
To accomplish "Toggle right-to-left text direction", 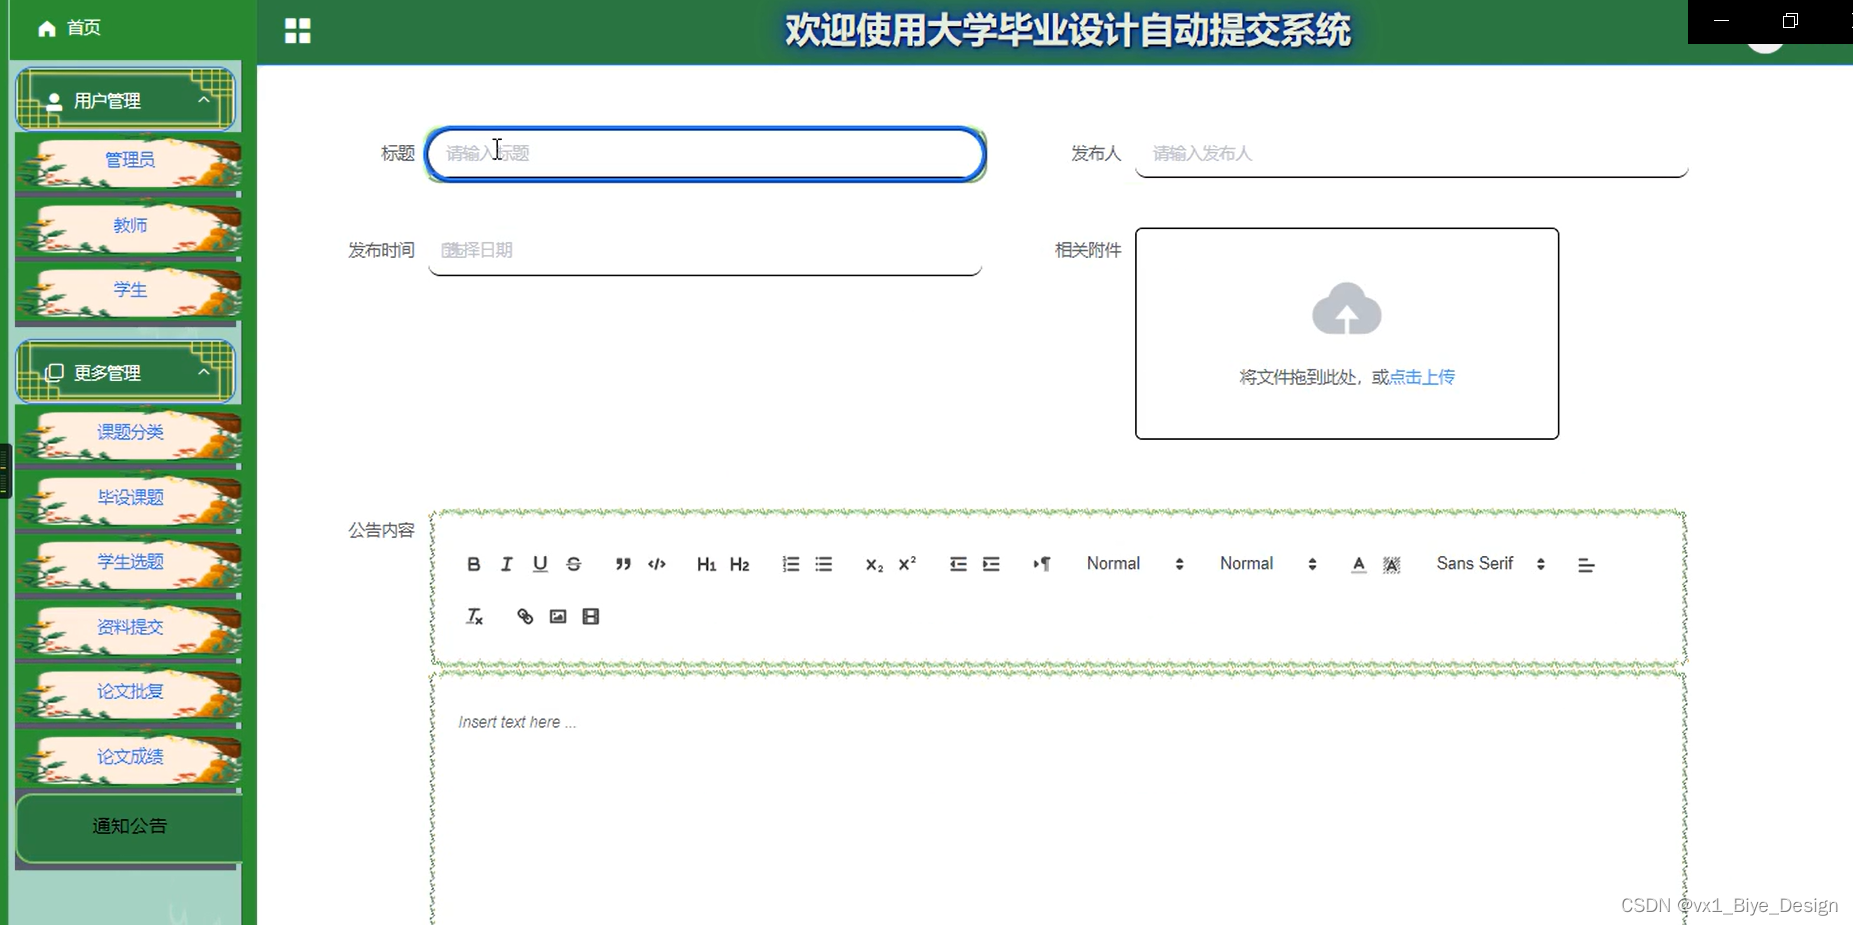I will click(1041, 564).
